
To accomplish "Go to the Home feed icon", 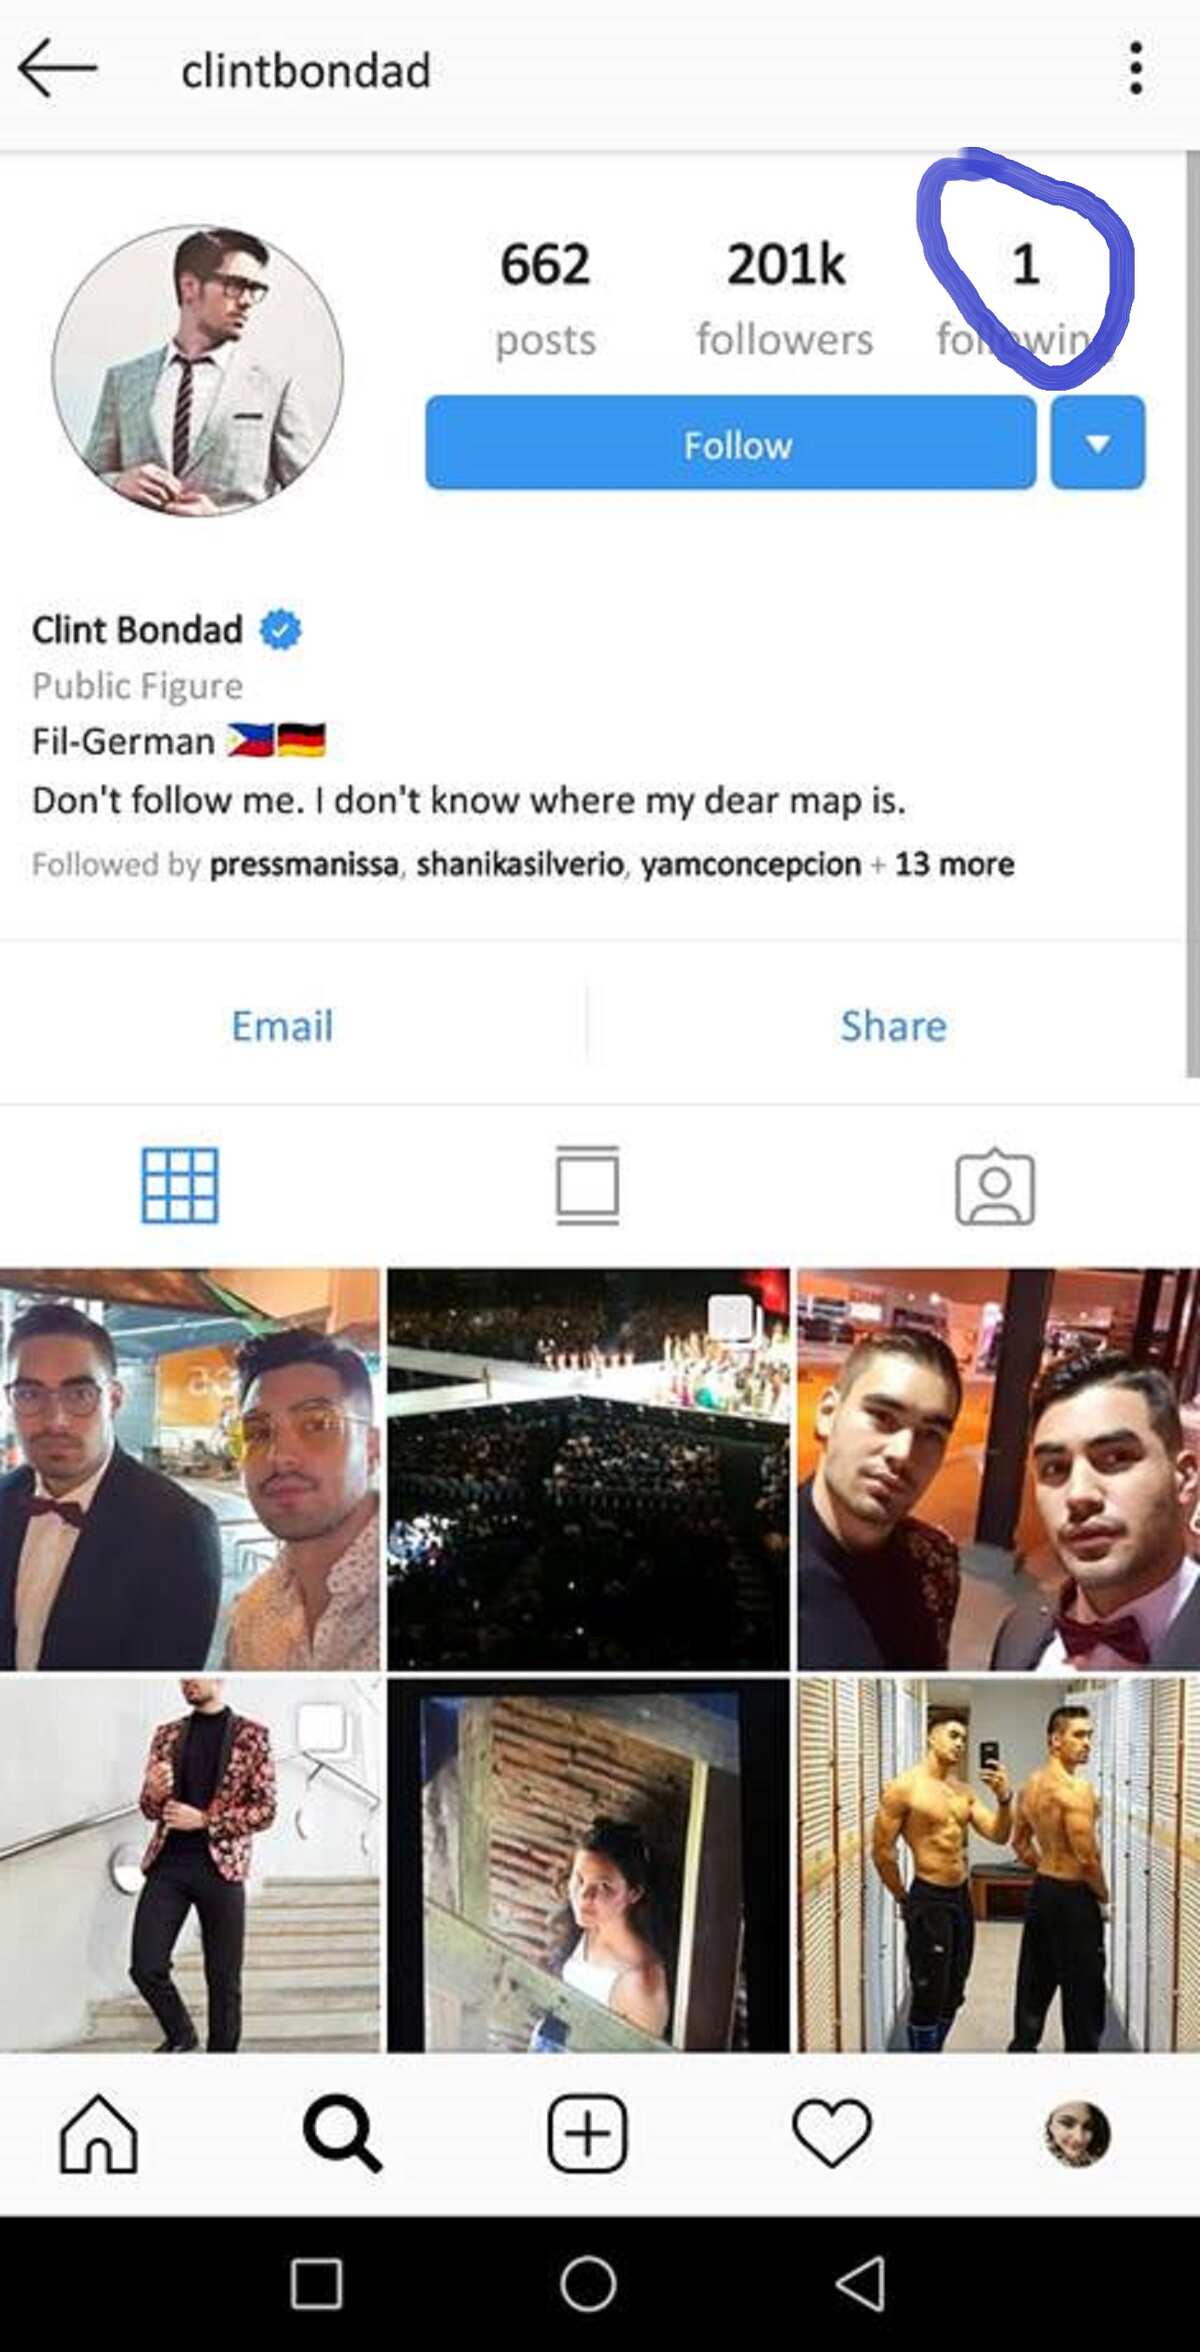I will coord(98,2134).
